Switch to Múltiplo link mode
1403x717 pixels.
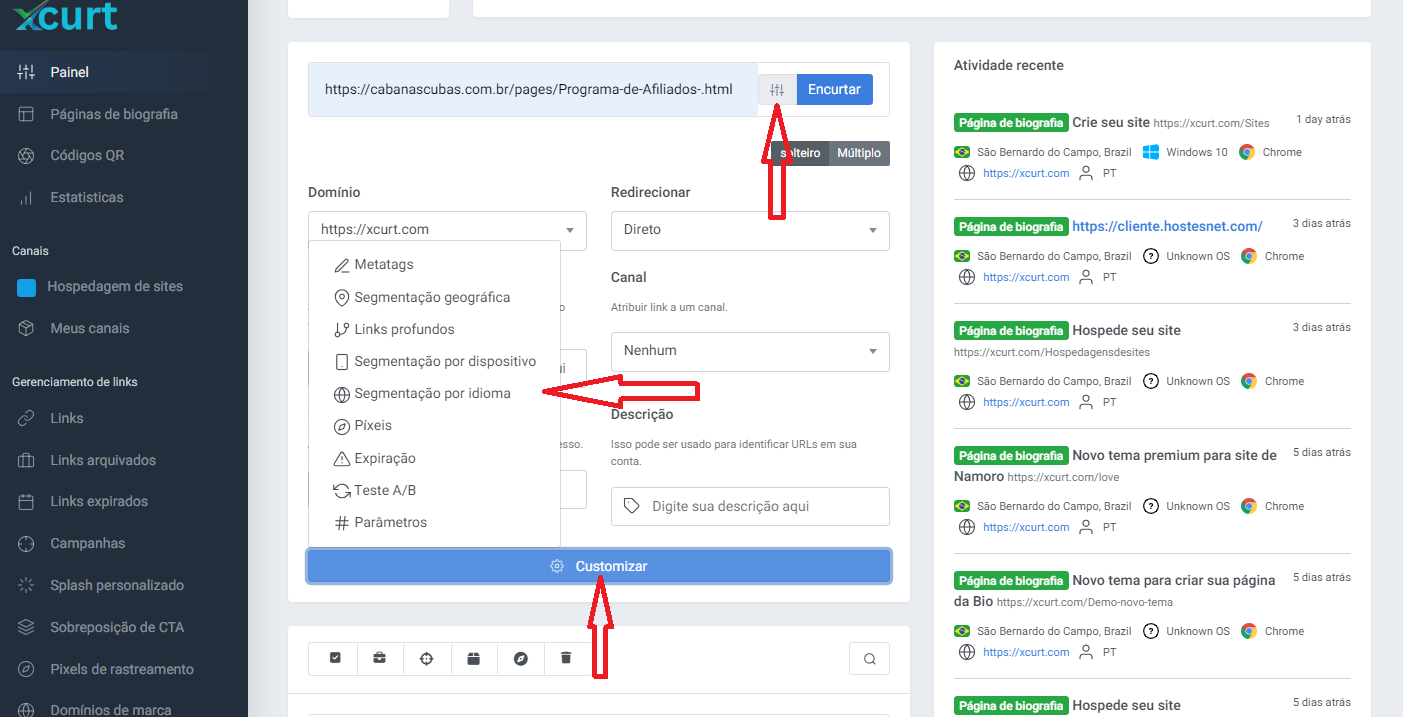pos(859,153)
